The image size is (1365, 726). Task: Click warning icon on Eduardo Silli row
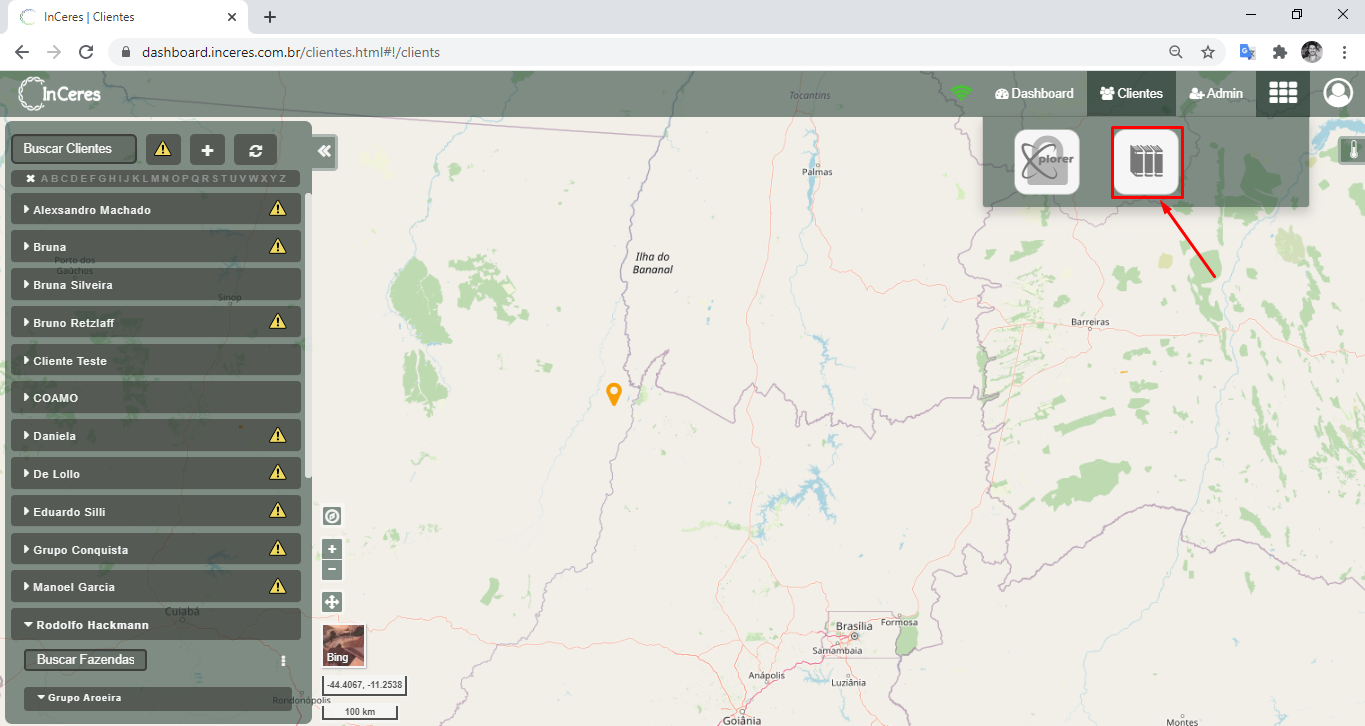click(278, 511)
